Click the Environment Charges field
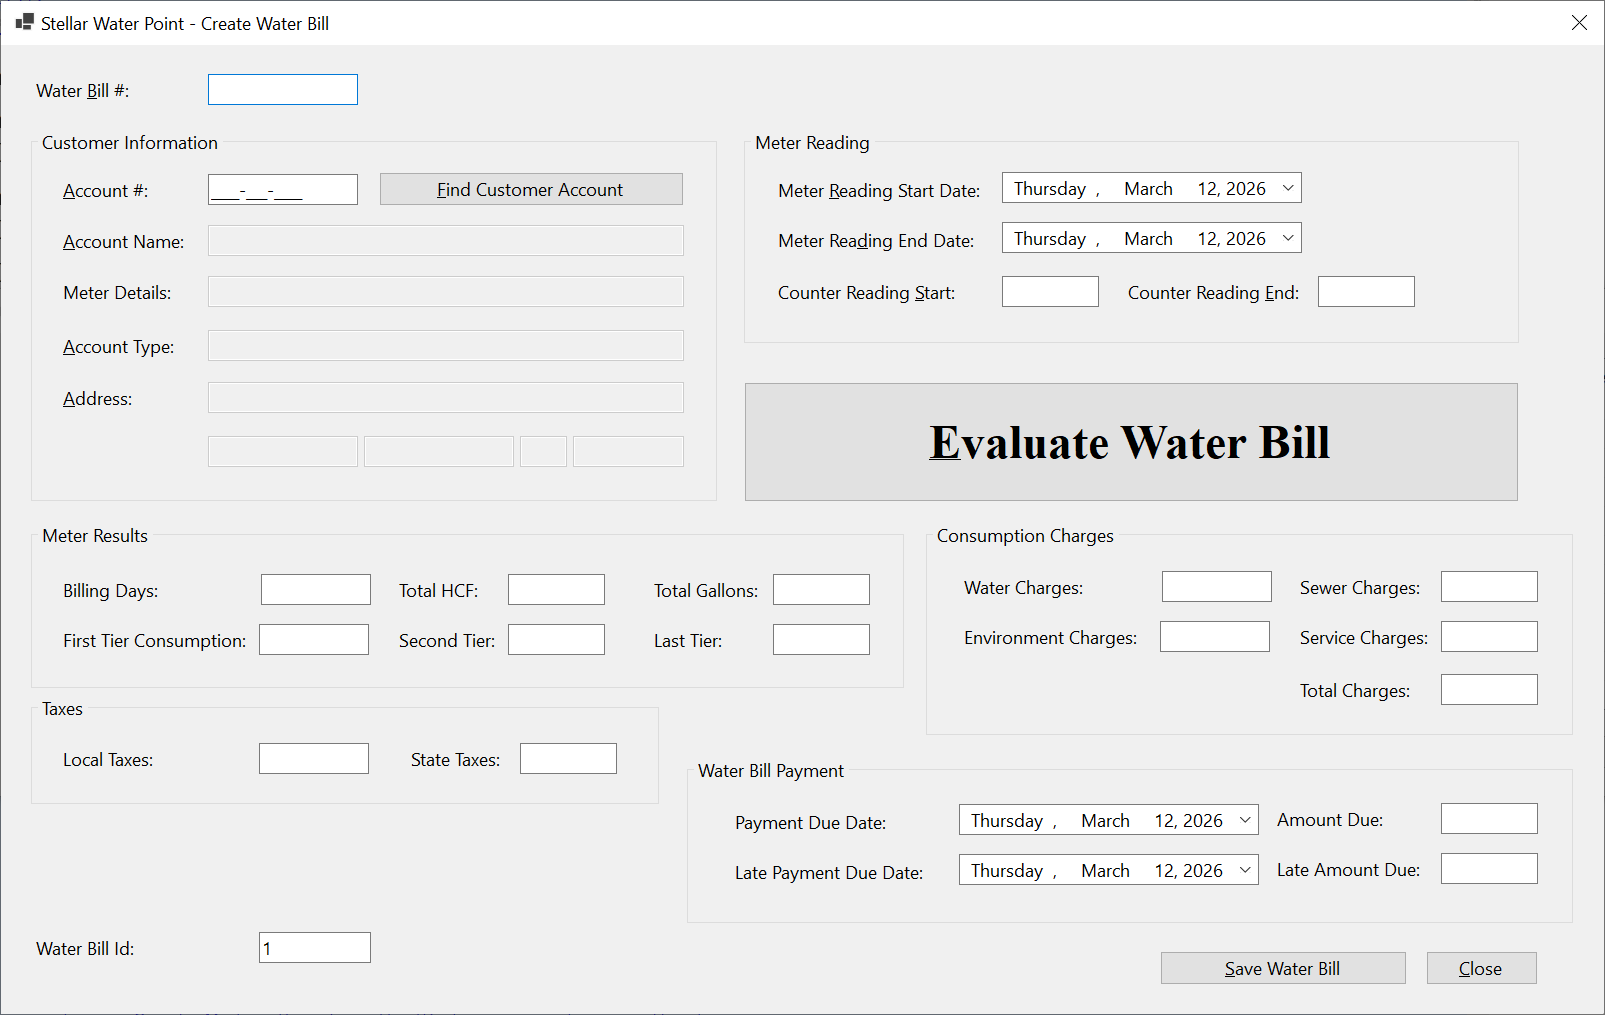 tap(1215, 637)
